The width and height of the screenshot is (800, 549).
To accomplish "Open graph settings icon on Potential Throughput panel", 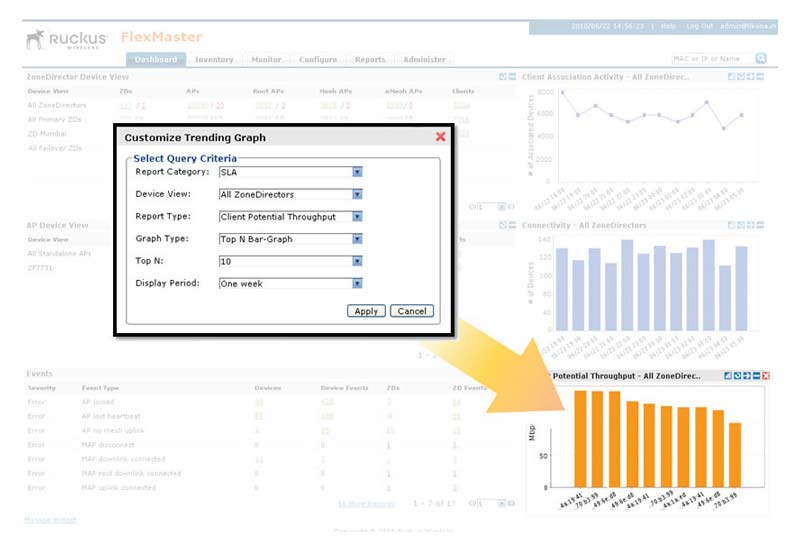I will pyautogui.click(x=728, y=376).
